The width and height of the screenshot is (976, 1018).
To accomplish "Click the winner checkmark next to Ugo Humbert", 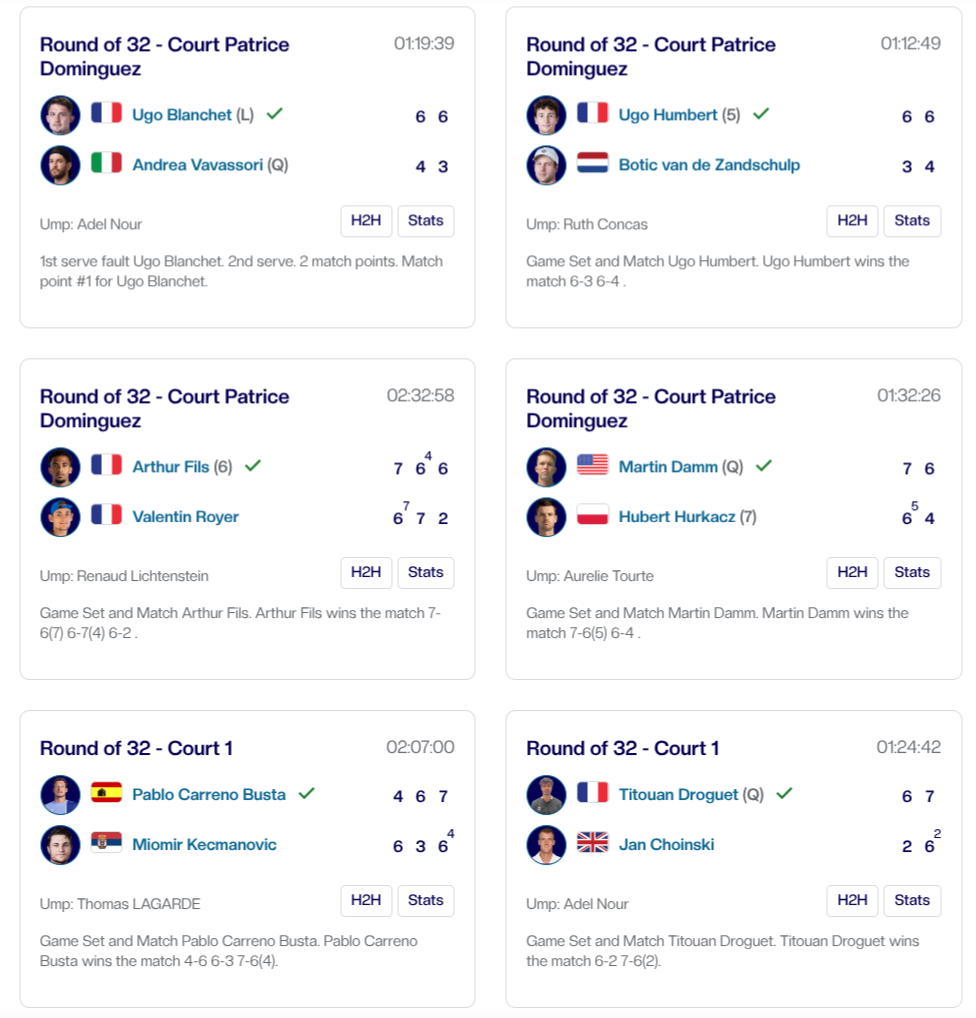I will point(761,114).
